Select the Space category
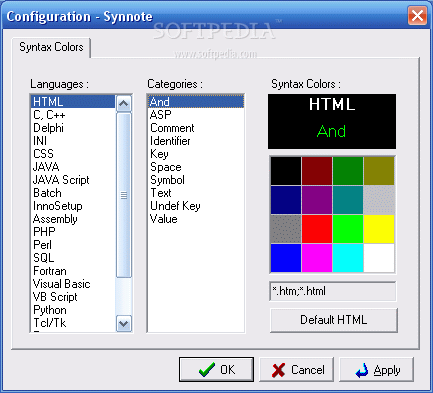433x393 pixels. point(196,167)
